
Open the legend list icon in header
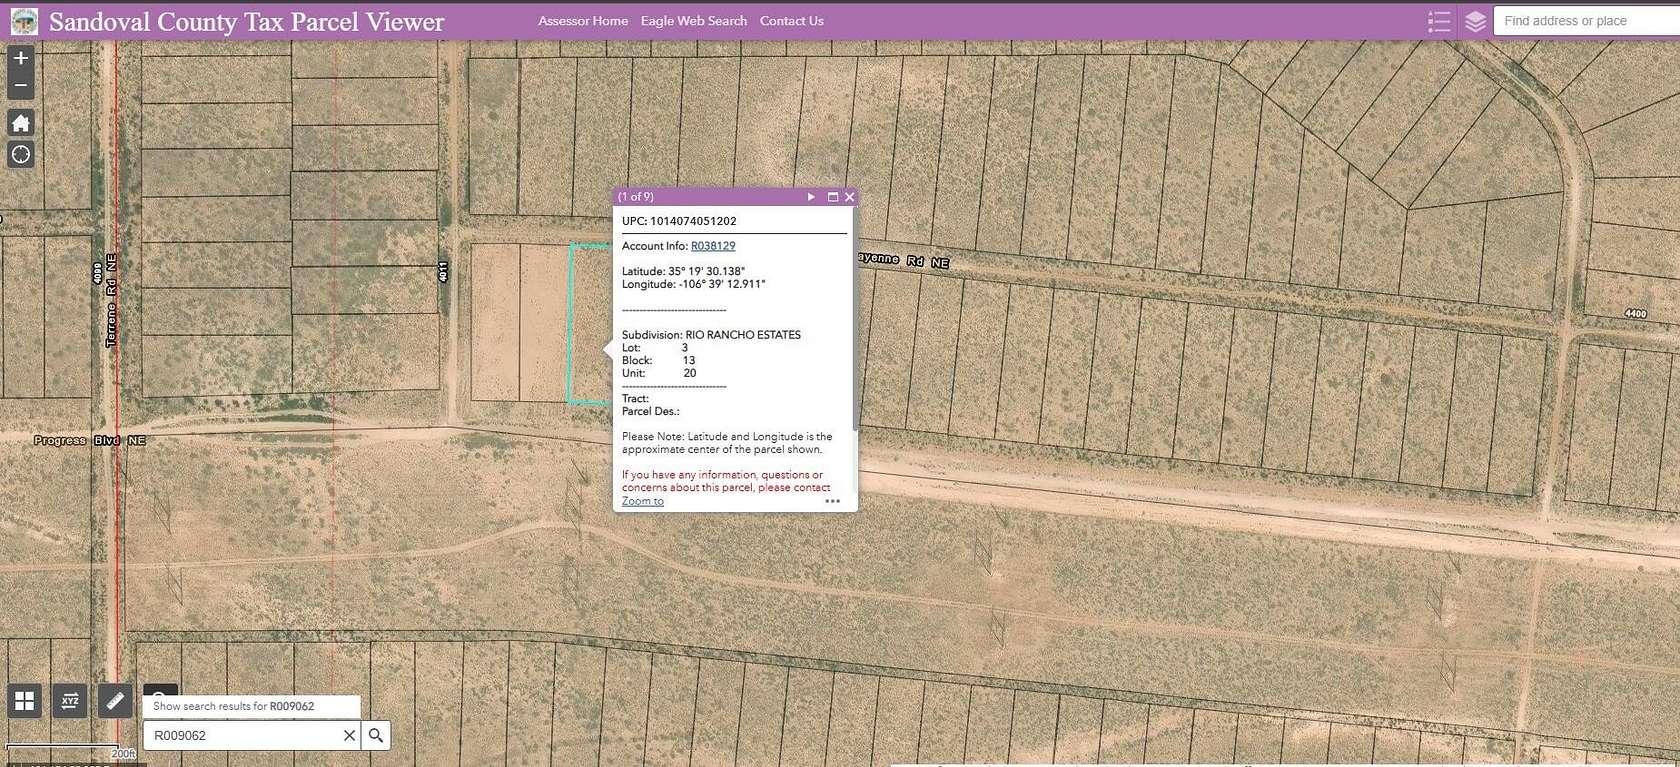point(1439,21)
